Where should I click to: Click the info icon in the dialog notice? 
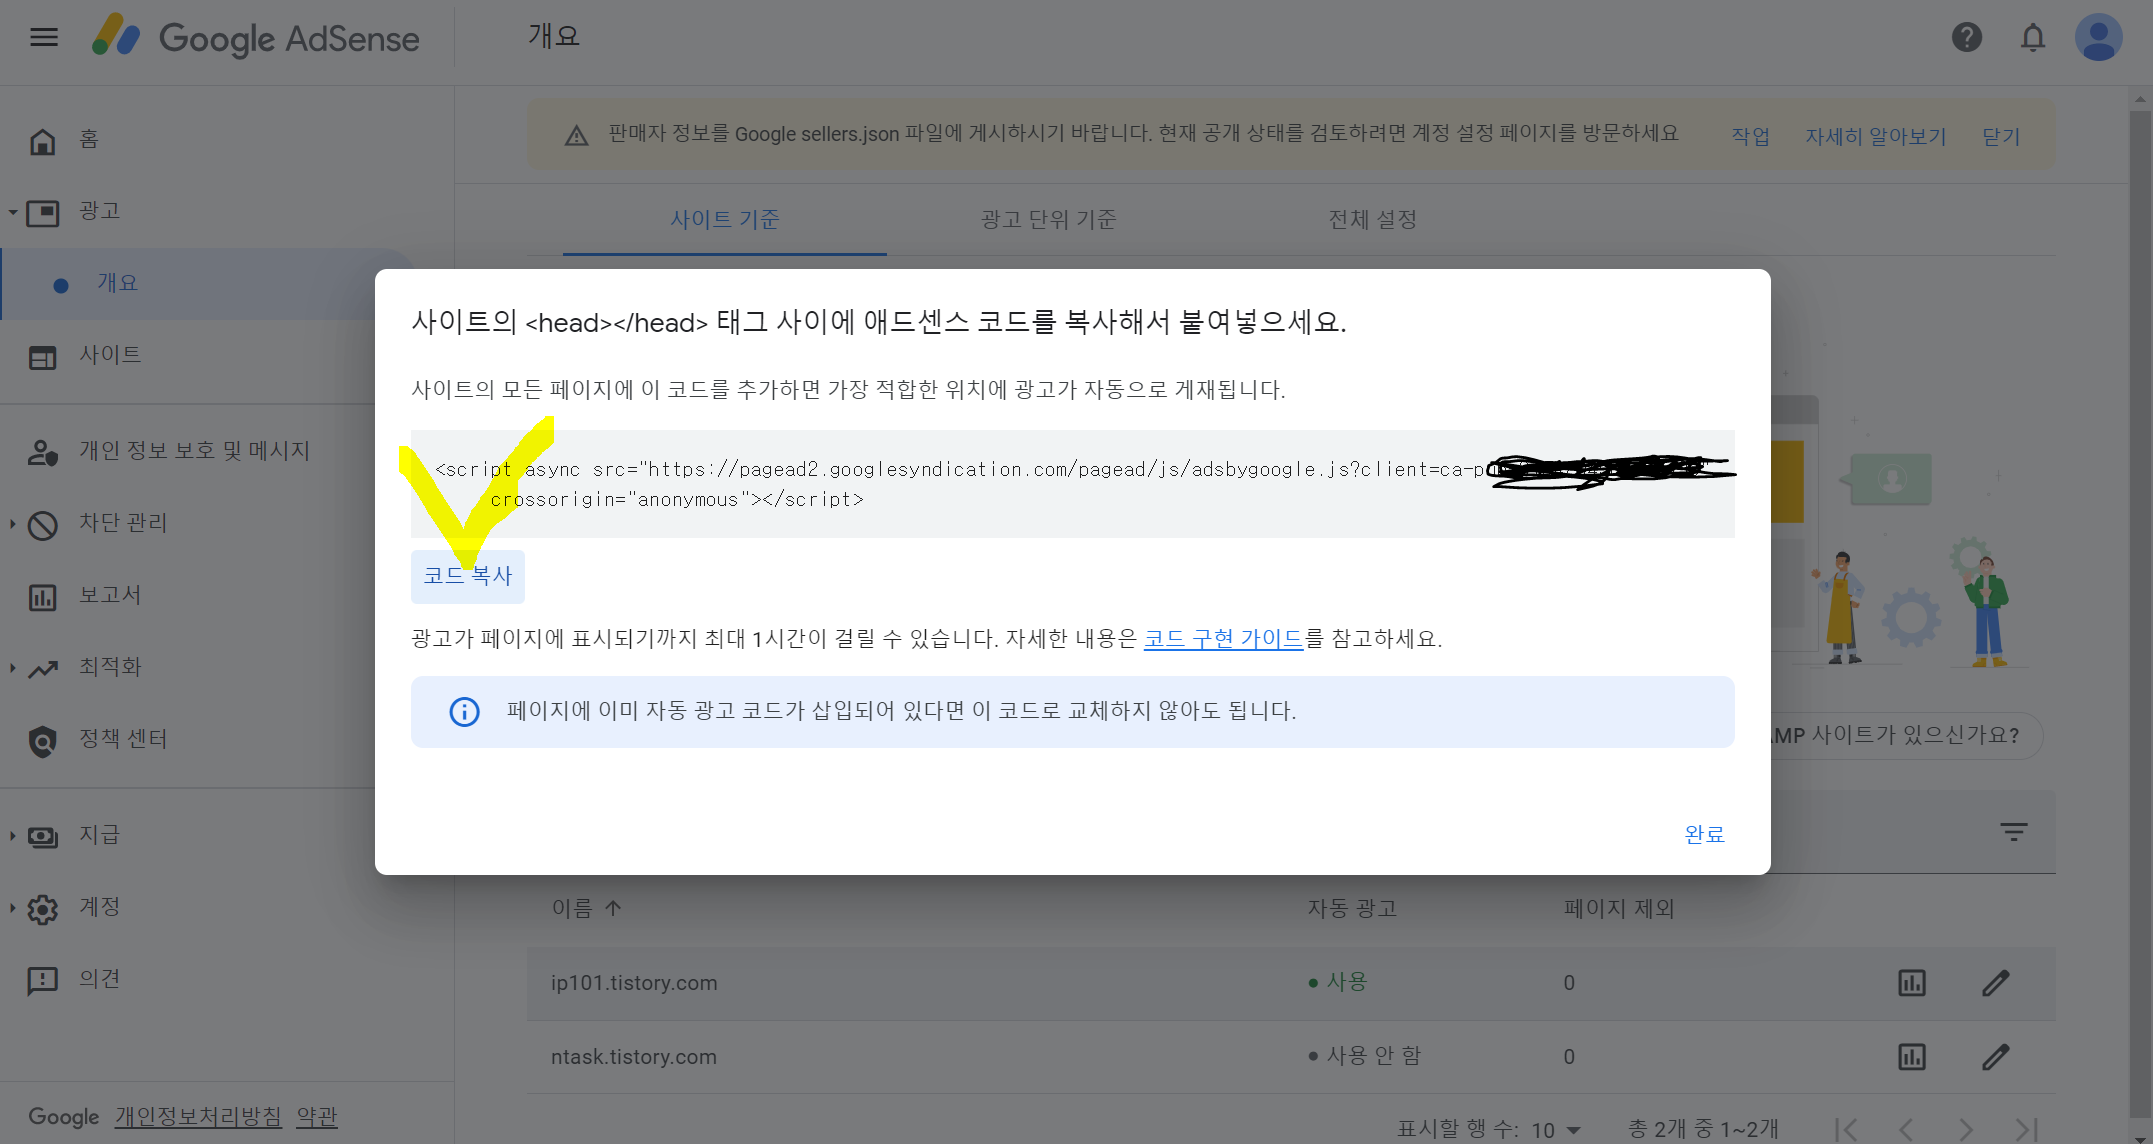pos(464,712)
